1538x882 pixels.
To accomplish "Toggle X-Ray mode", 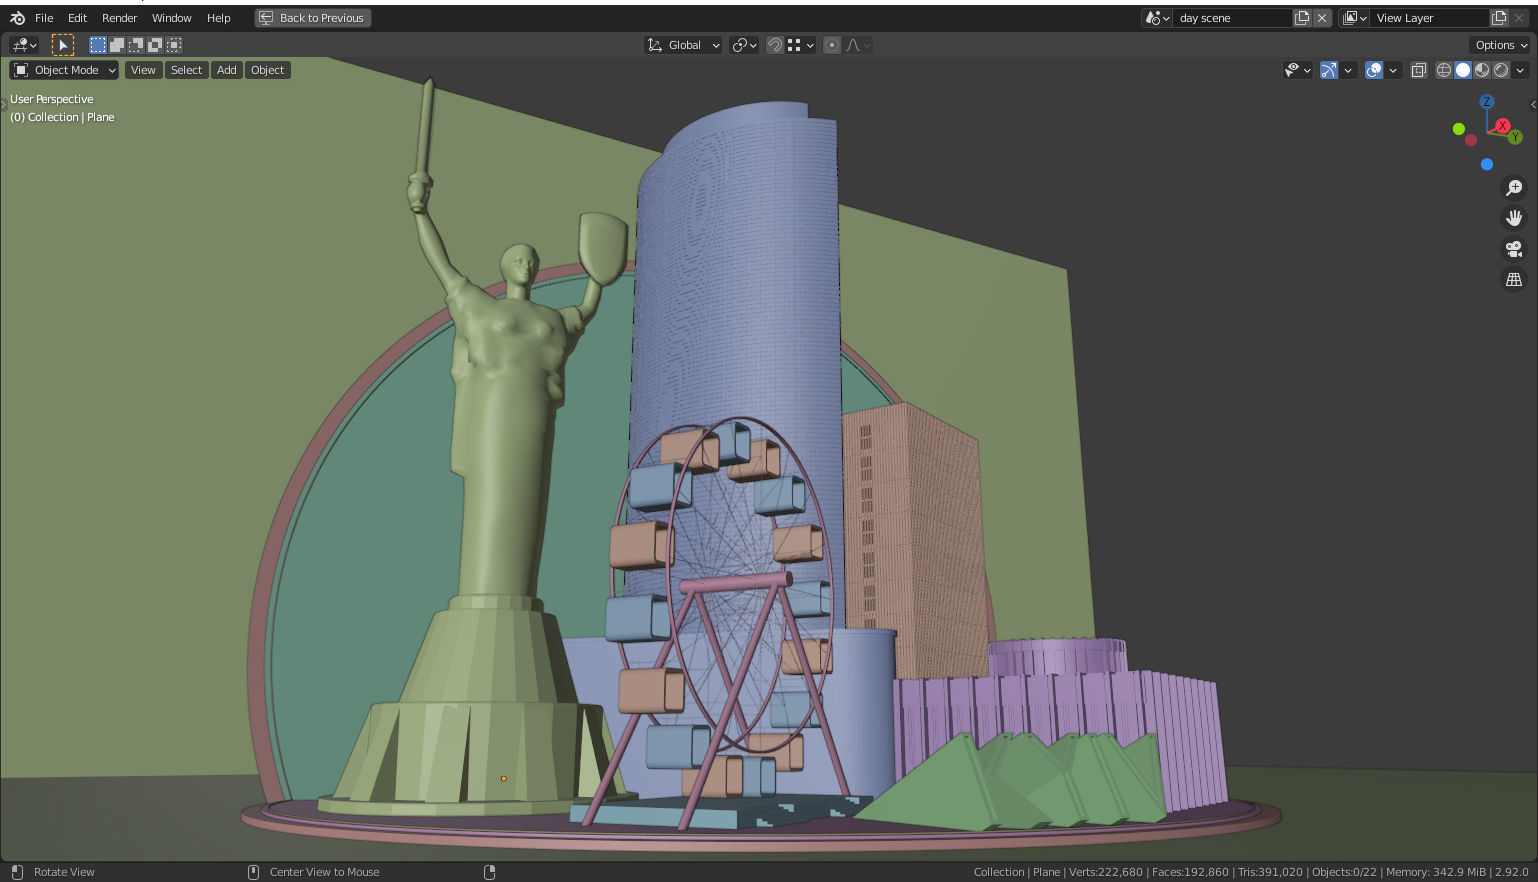I will 1418,70.
